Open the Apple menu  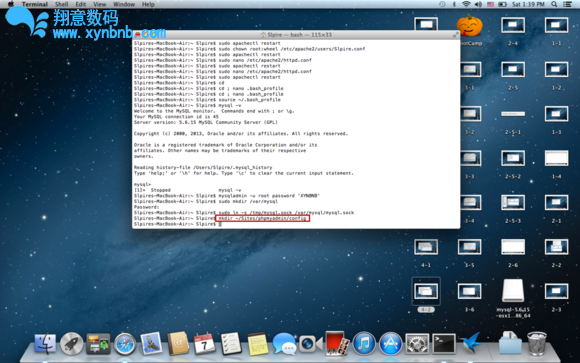(11, 4)
